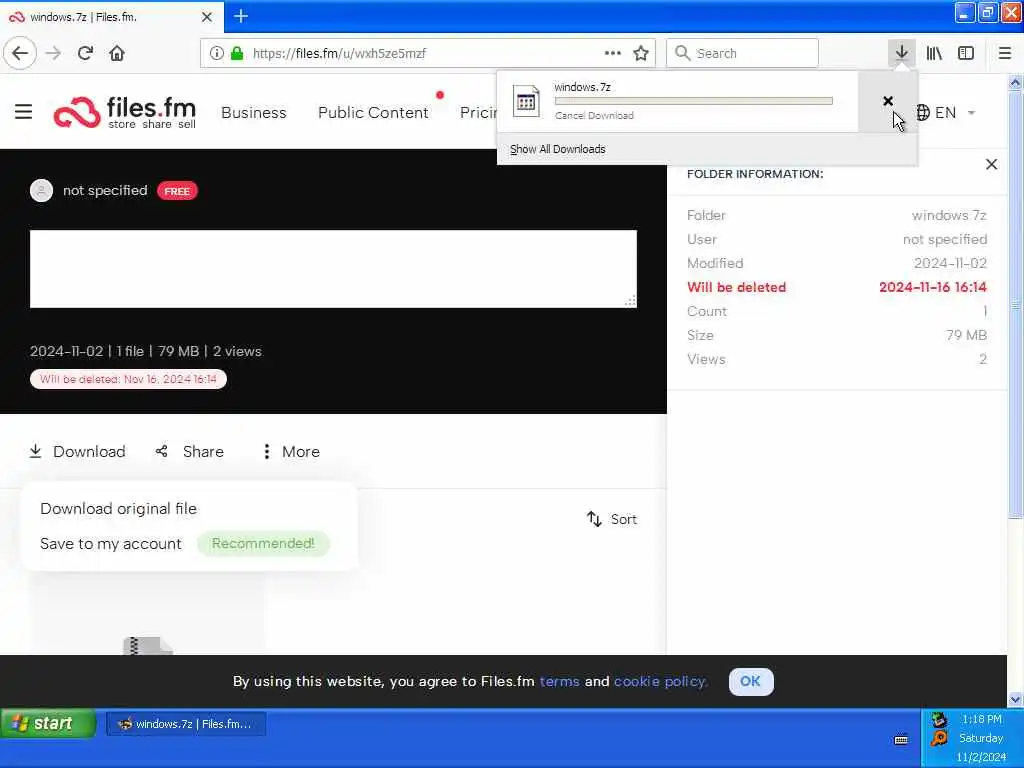The height and width of the screenshot is (768, 1024).
Task: Open the browser home page
Action: [117, 53]
